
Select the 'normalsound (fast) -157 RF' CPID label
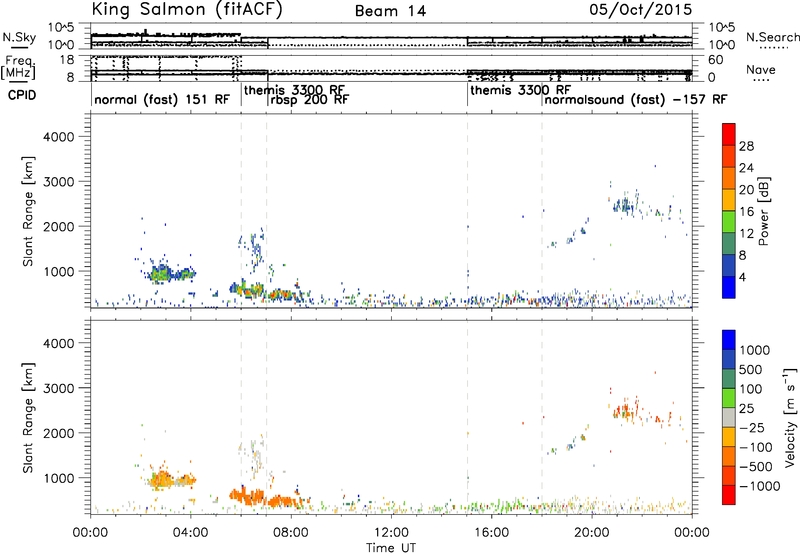pos(636,99)
